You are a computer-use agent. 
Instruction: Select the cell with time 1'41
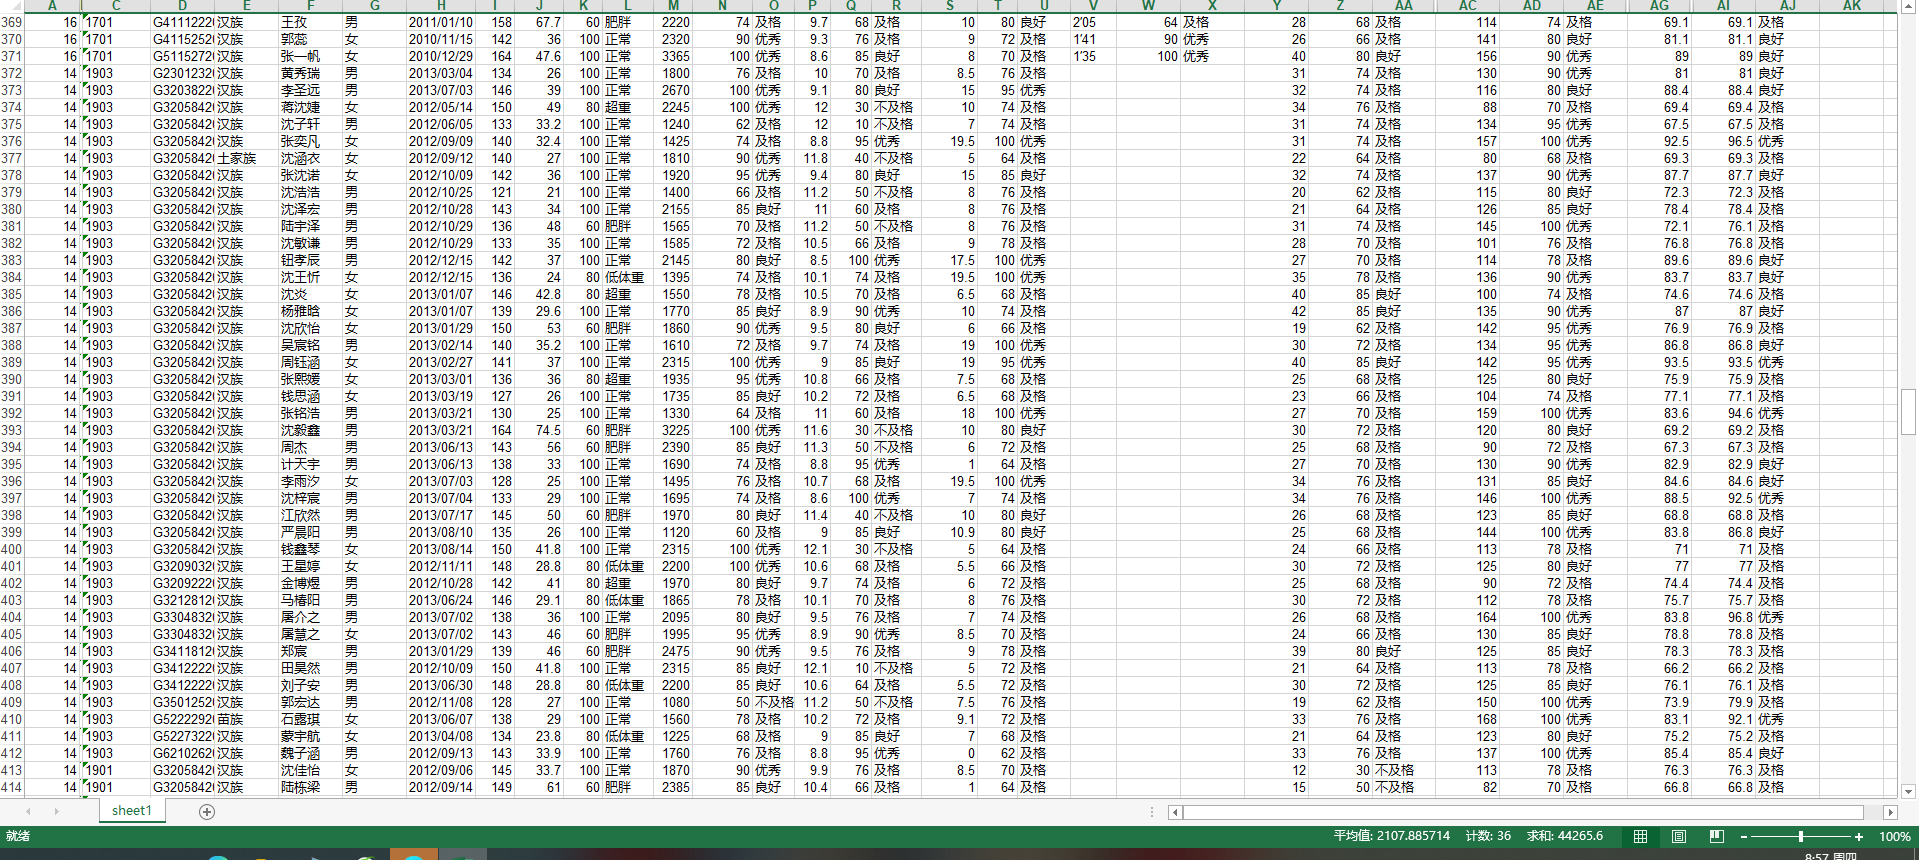point(1093,39)
